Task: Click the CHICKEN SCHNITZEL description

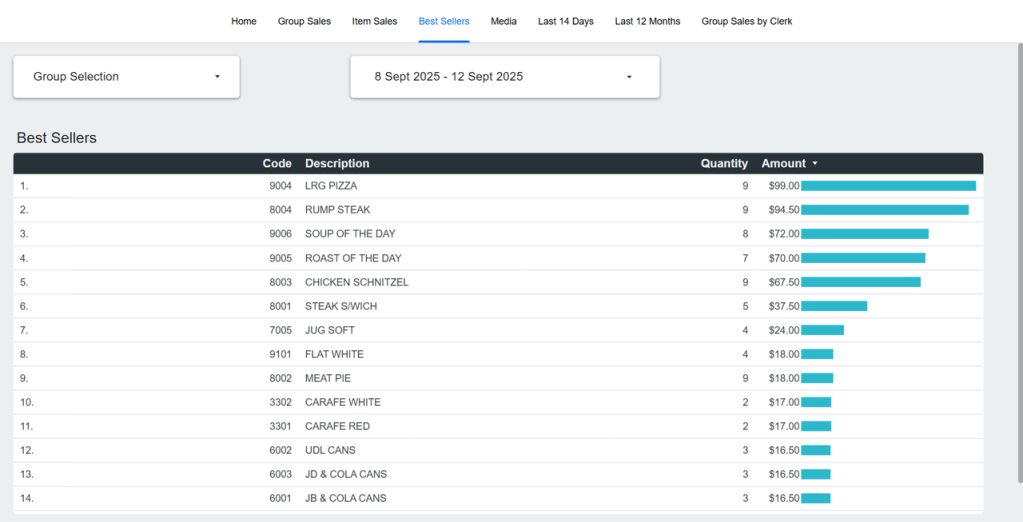Action: (356, 282)
